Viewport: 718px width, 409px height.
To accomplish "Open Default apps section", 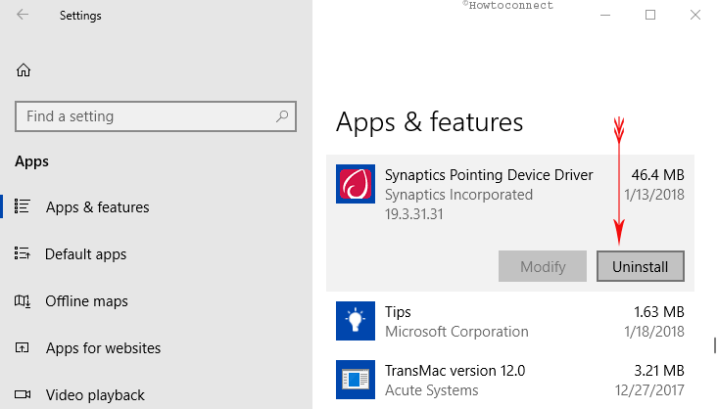I will click(86, 254).
